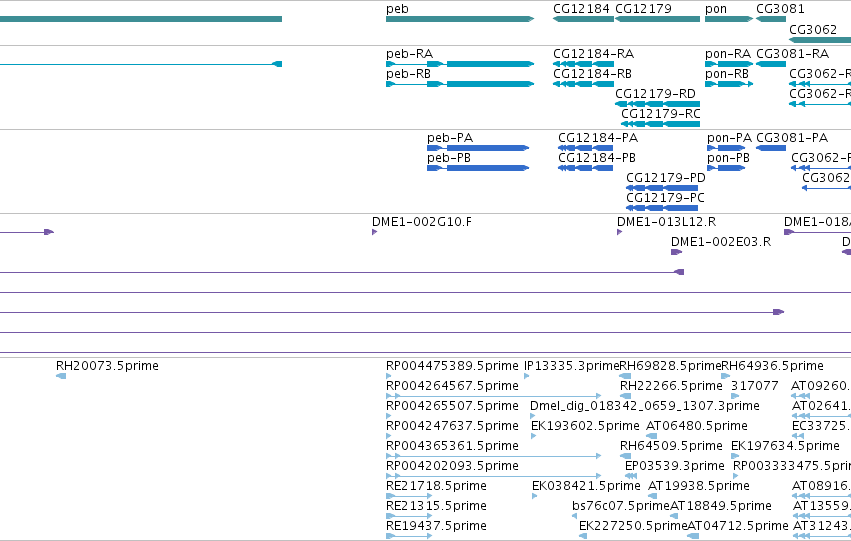
Task: Select the CG12179 gene label
Action: 643,9
